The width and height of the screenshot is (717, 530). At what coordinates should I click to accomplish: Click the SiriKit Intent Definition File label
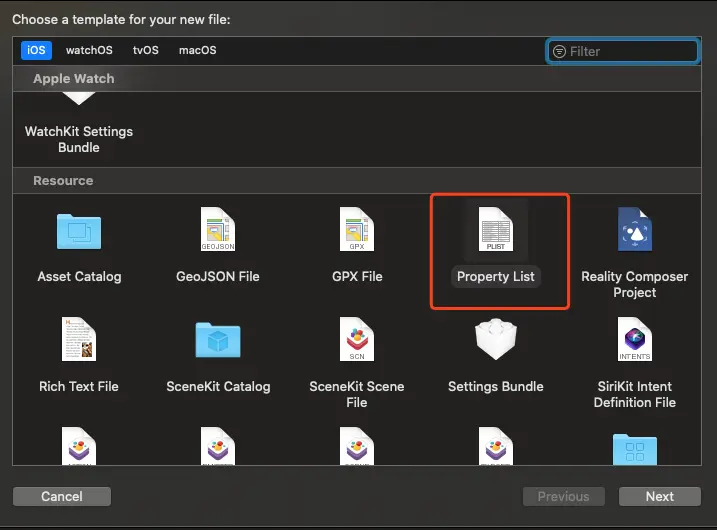(635, 394)
